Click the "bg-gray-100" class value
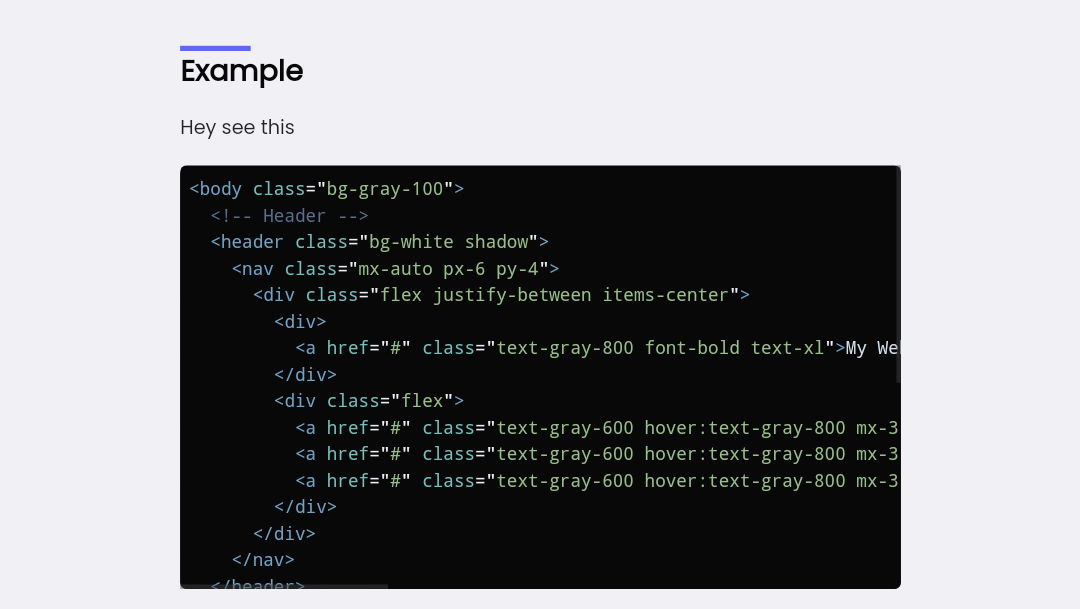 click(390, 189)
